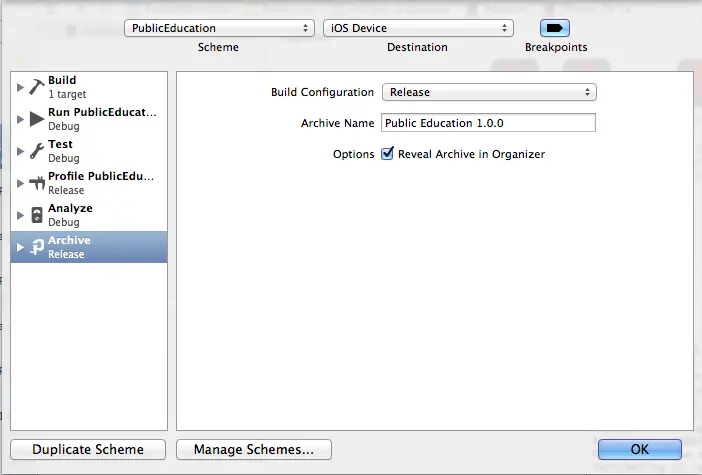
Task: Click the Run play triangle icon
Action: click(37, 119)
